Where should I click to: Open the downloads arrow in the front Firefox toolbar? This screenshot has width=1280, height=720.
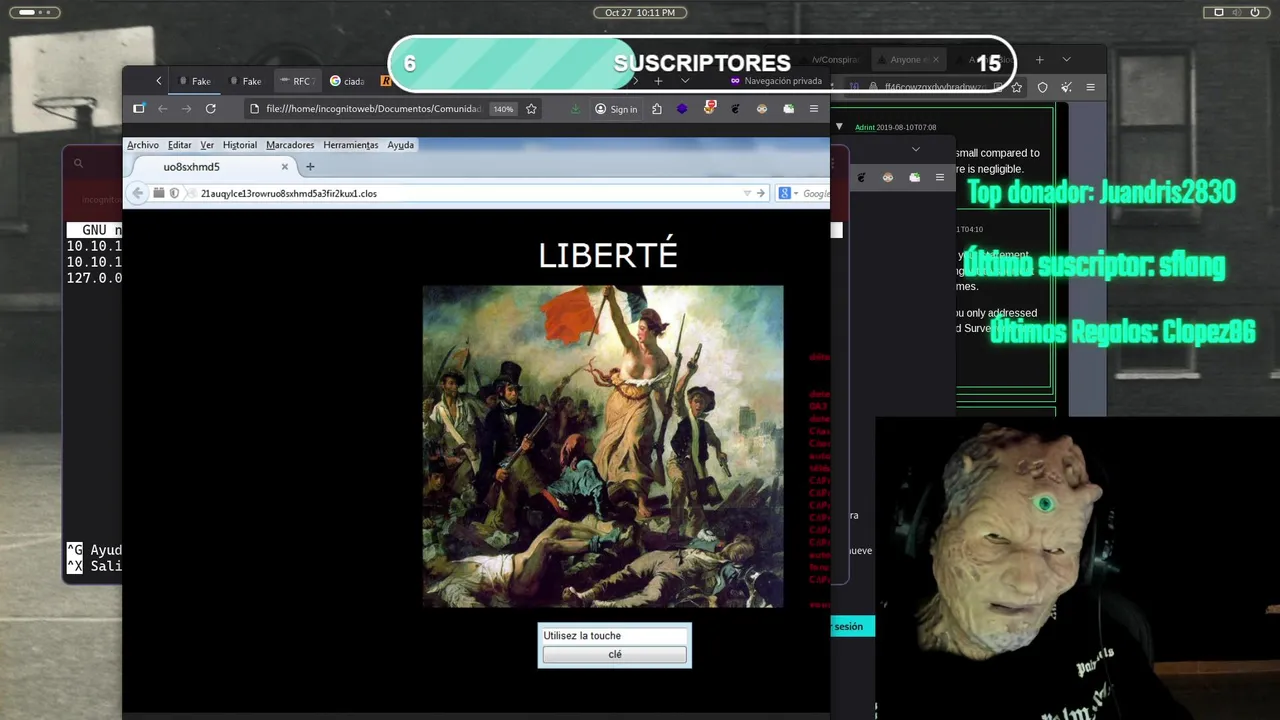[575, 109]
